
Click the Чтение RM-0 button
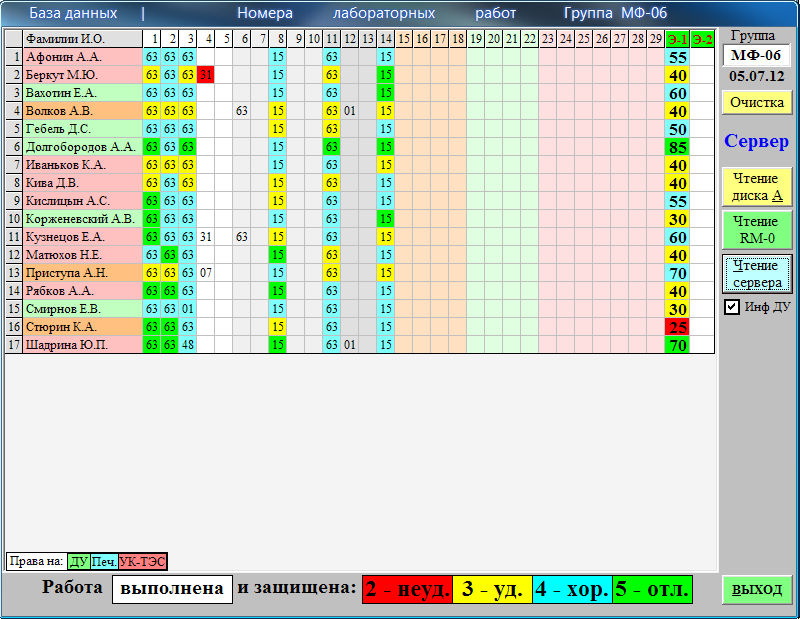(757, 230)
